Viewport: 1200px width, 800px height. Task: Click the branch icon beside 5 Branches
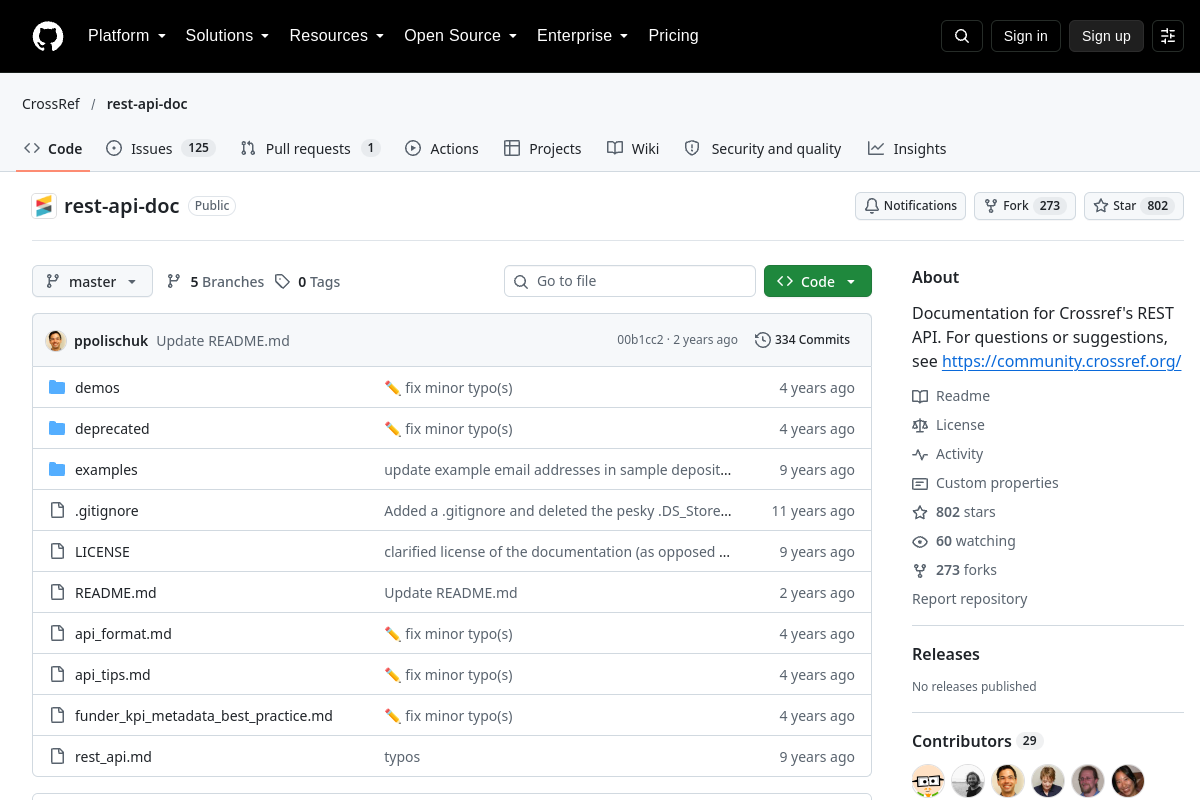coord(174,281)
